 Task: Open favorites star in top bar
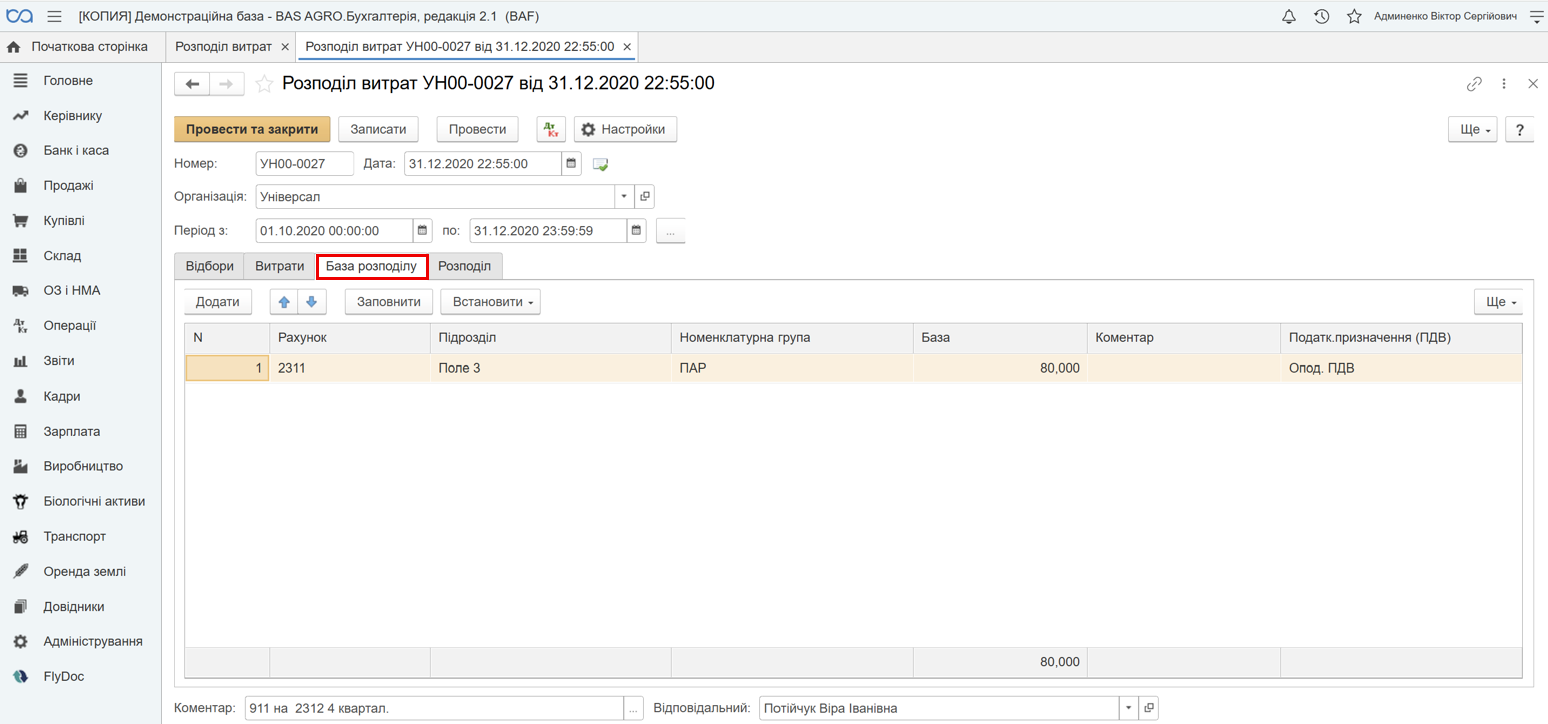click(x=1354, y=16)
